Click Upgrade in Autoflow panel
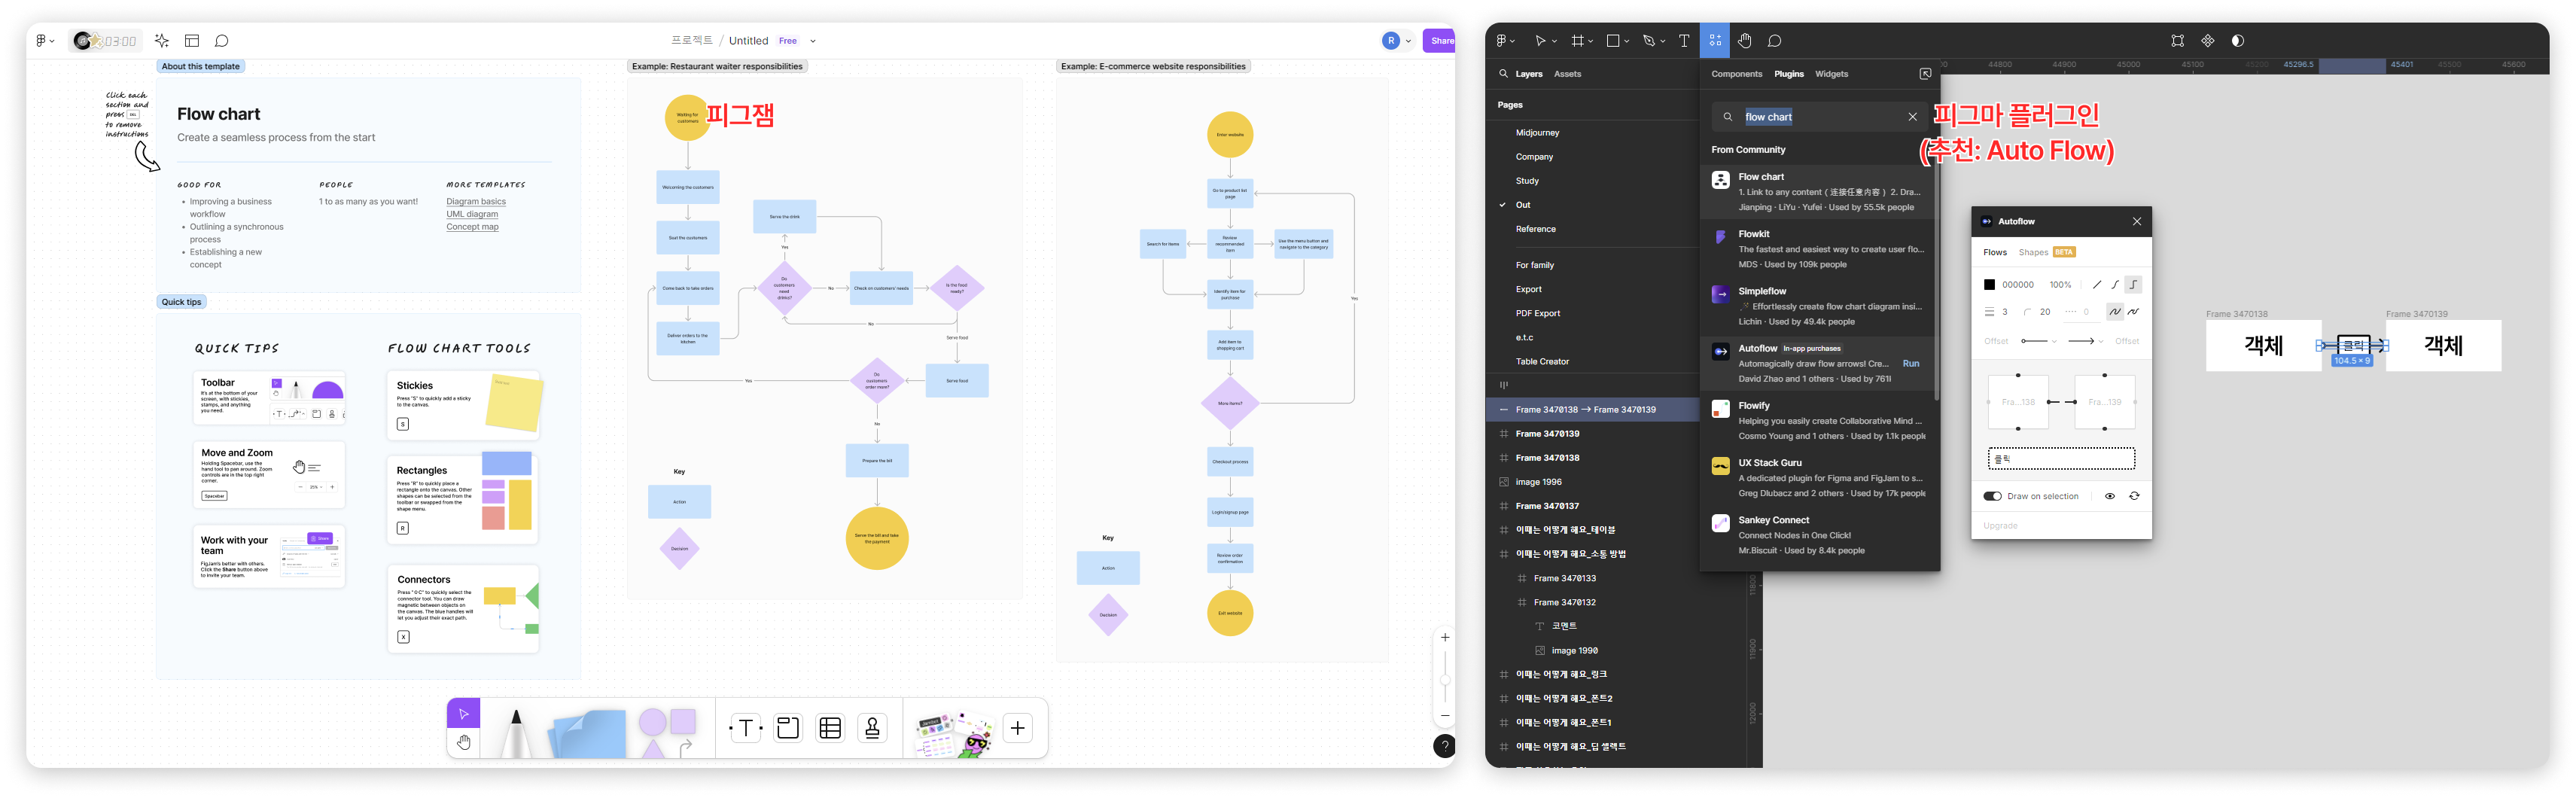This screenshot has height=798, width=2576. click(2000, 526)
